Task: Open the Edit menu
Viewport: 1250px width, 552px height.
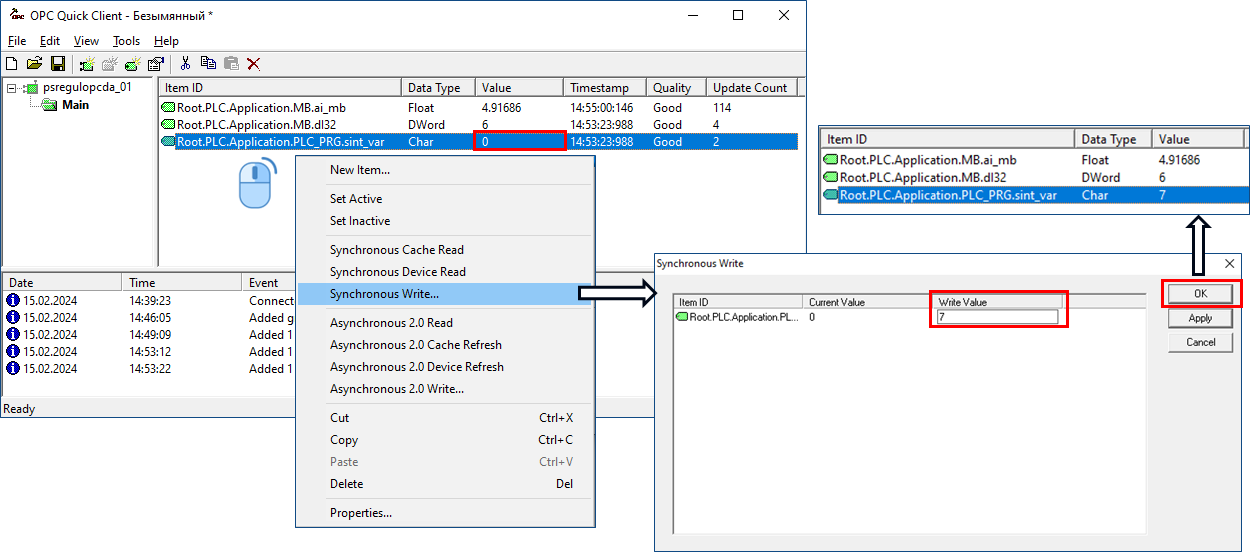Action: pyautogui.click(x=50, y=41)
